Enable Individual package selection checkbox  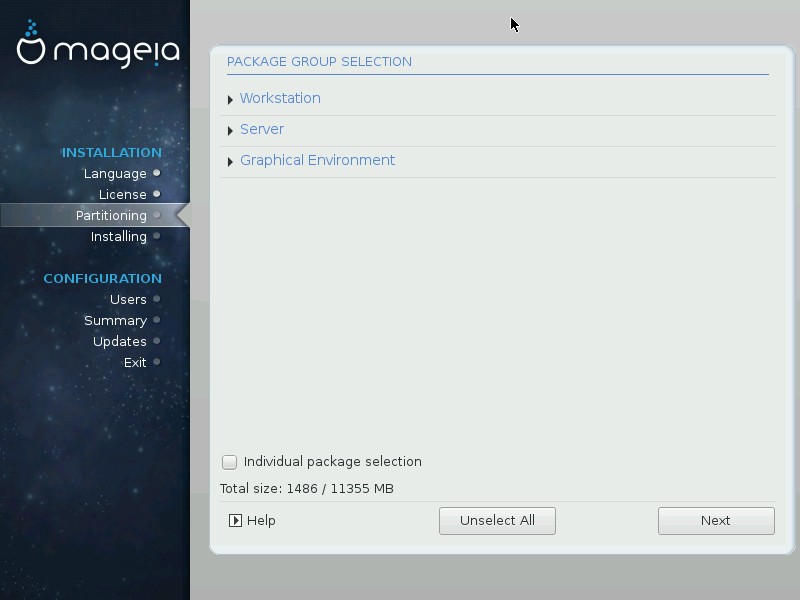230,462
